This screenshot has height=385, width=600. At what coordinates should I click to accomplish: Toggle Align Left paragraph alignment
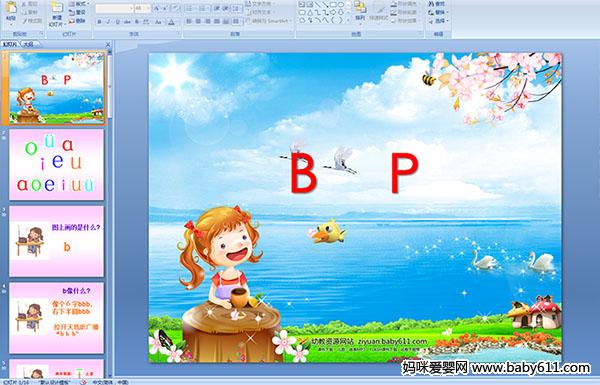(x=189, y=21)
